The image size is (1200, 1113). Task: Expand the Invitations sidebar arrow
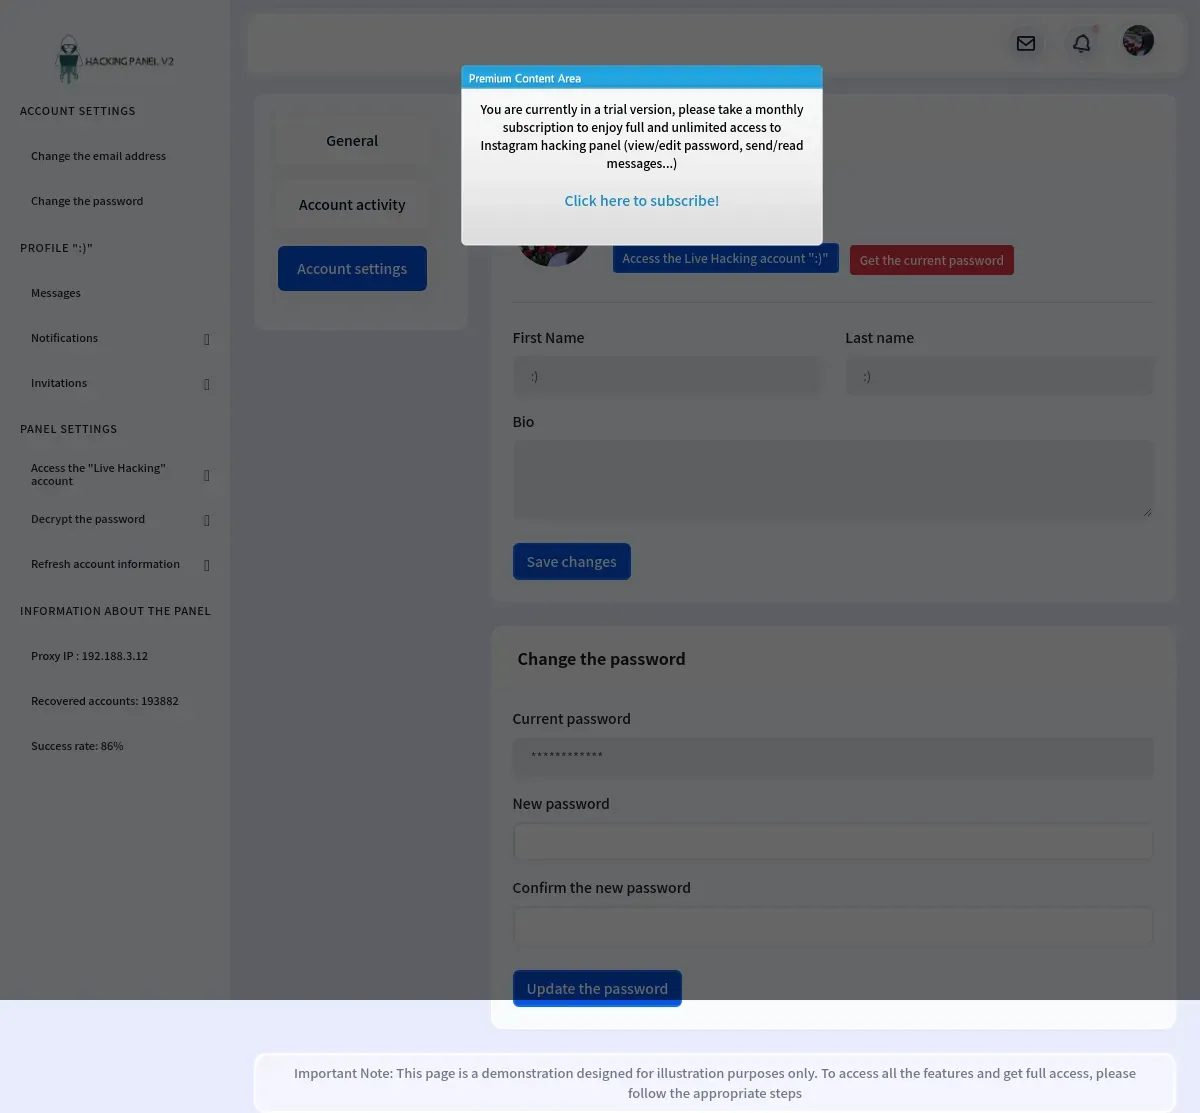[x=207, y=384]
